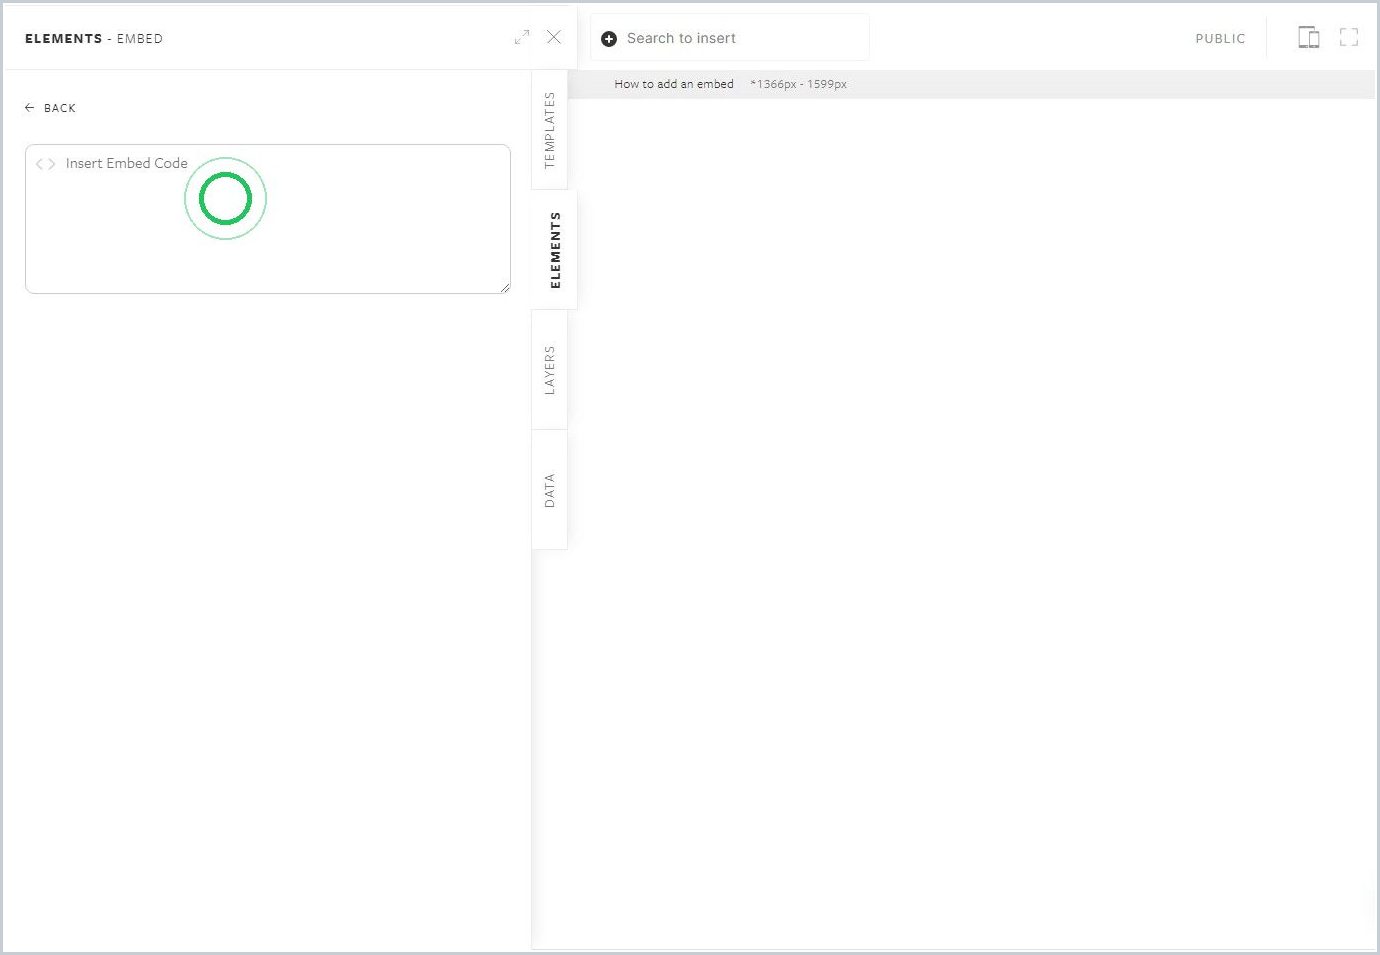This screenshot has width=1380, height=955.
Task: Go back using the BACK arrow link
Action: pos(50,108)
